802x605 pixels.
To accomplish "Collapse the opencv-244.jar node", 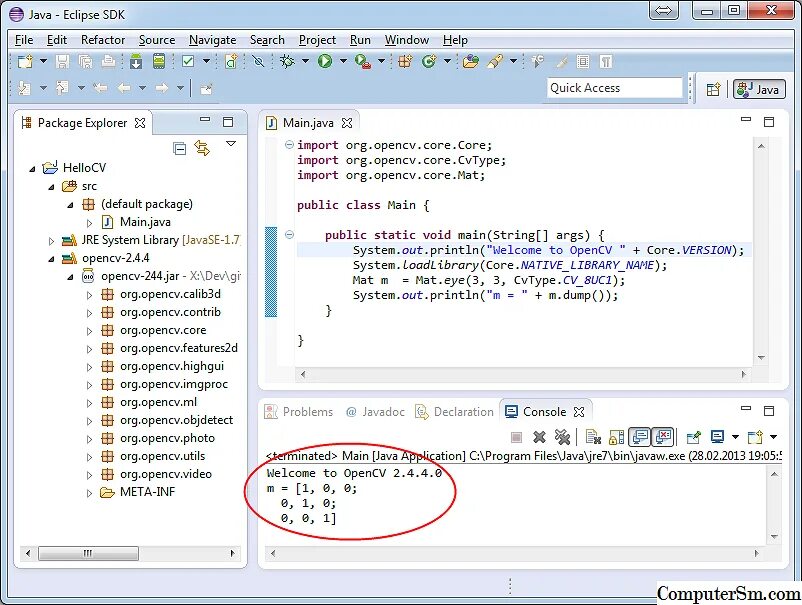I will 70,277.
